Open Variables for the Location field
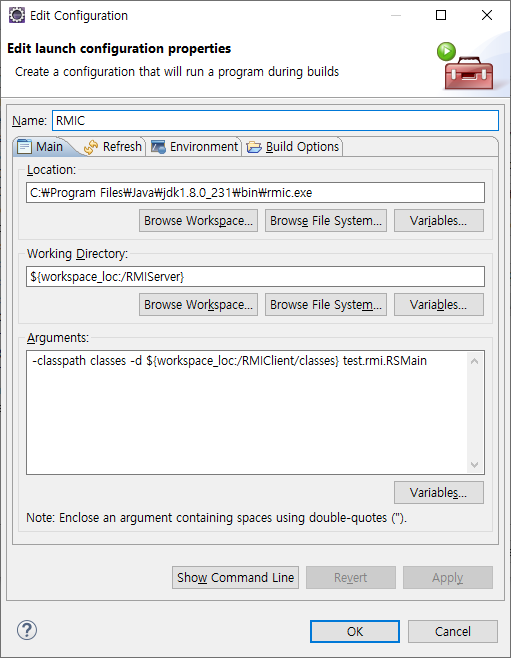 pos(438,221)
